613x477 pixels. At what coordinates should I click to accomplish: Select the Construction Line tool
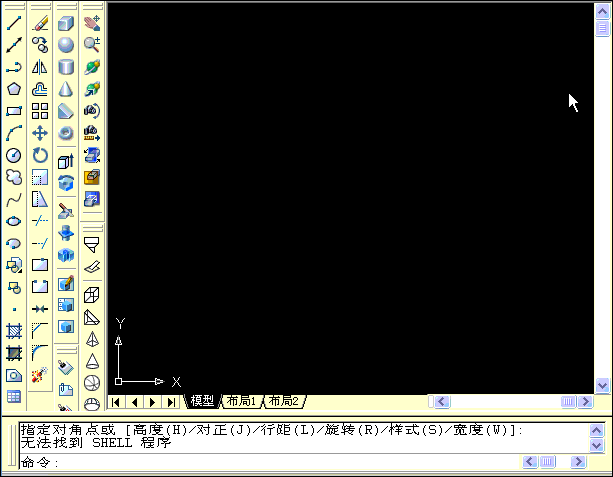click(x=14, y=45)
